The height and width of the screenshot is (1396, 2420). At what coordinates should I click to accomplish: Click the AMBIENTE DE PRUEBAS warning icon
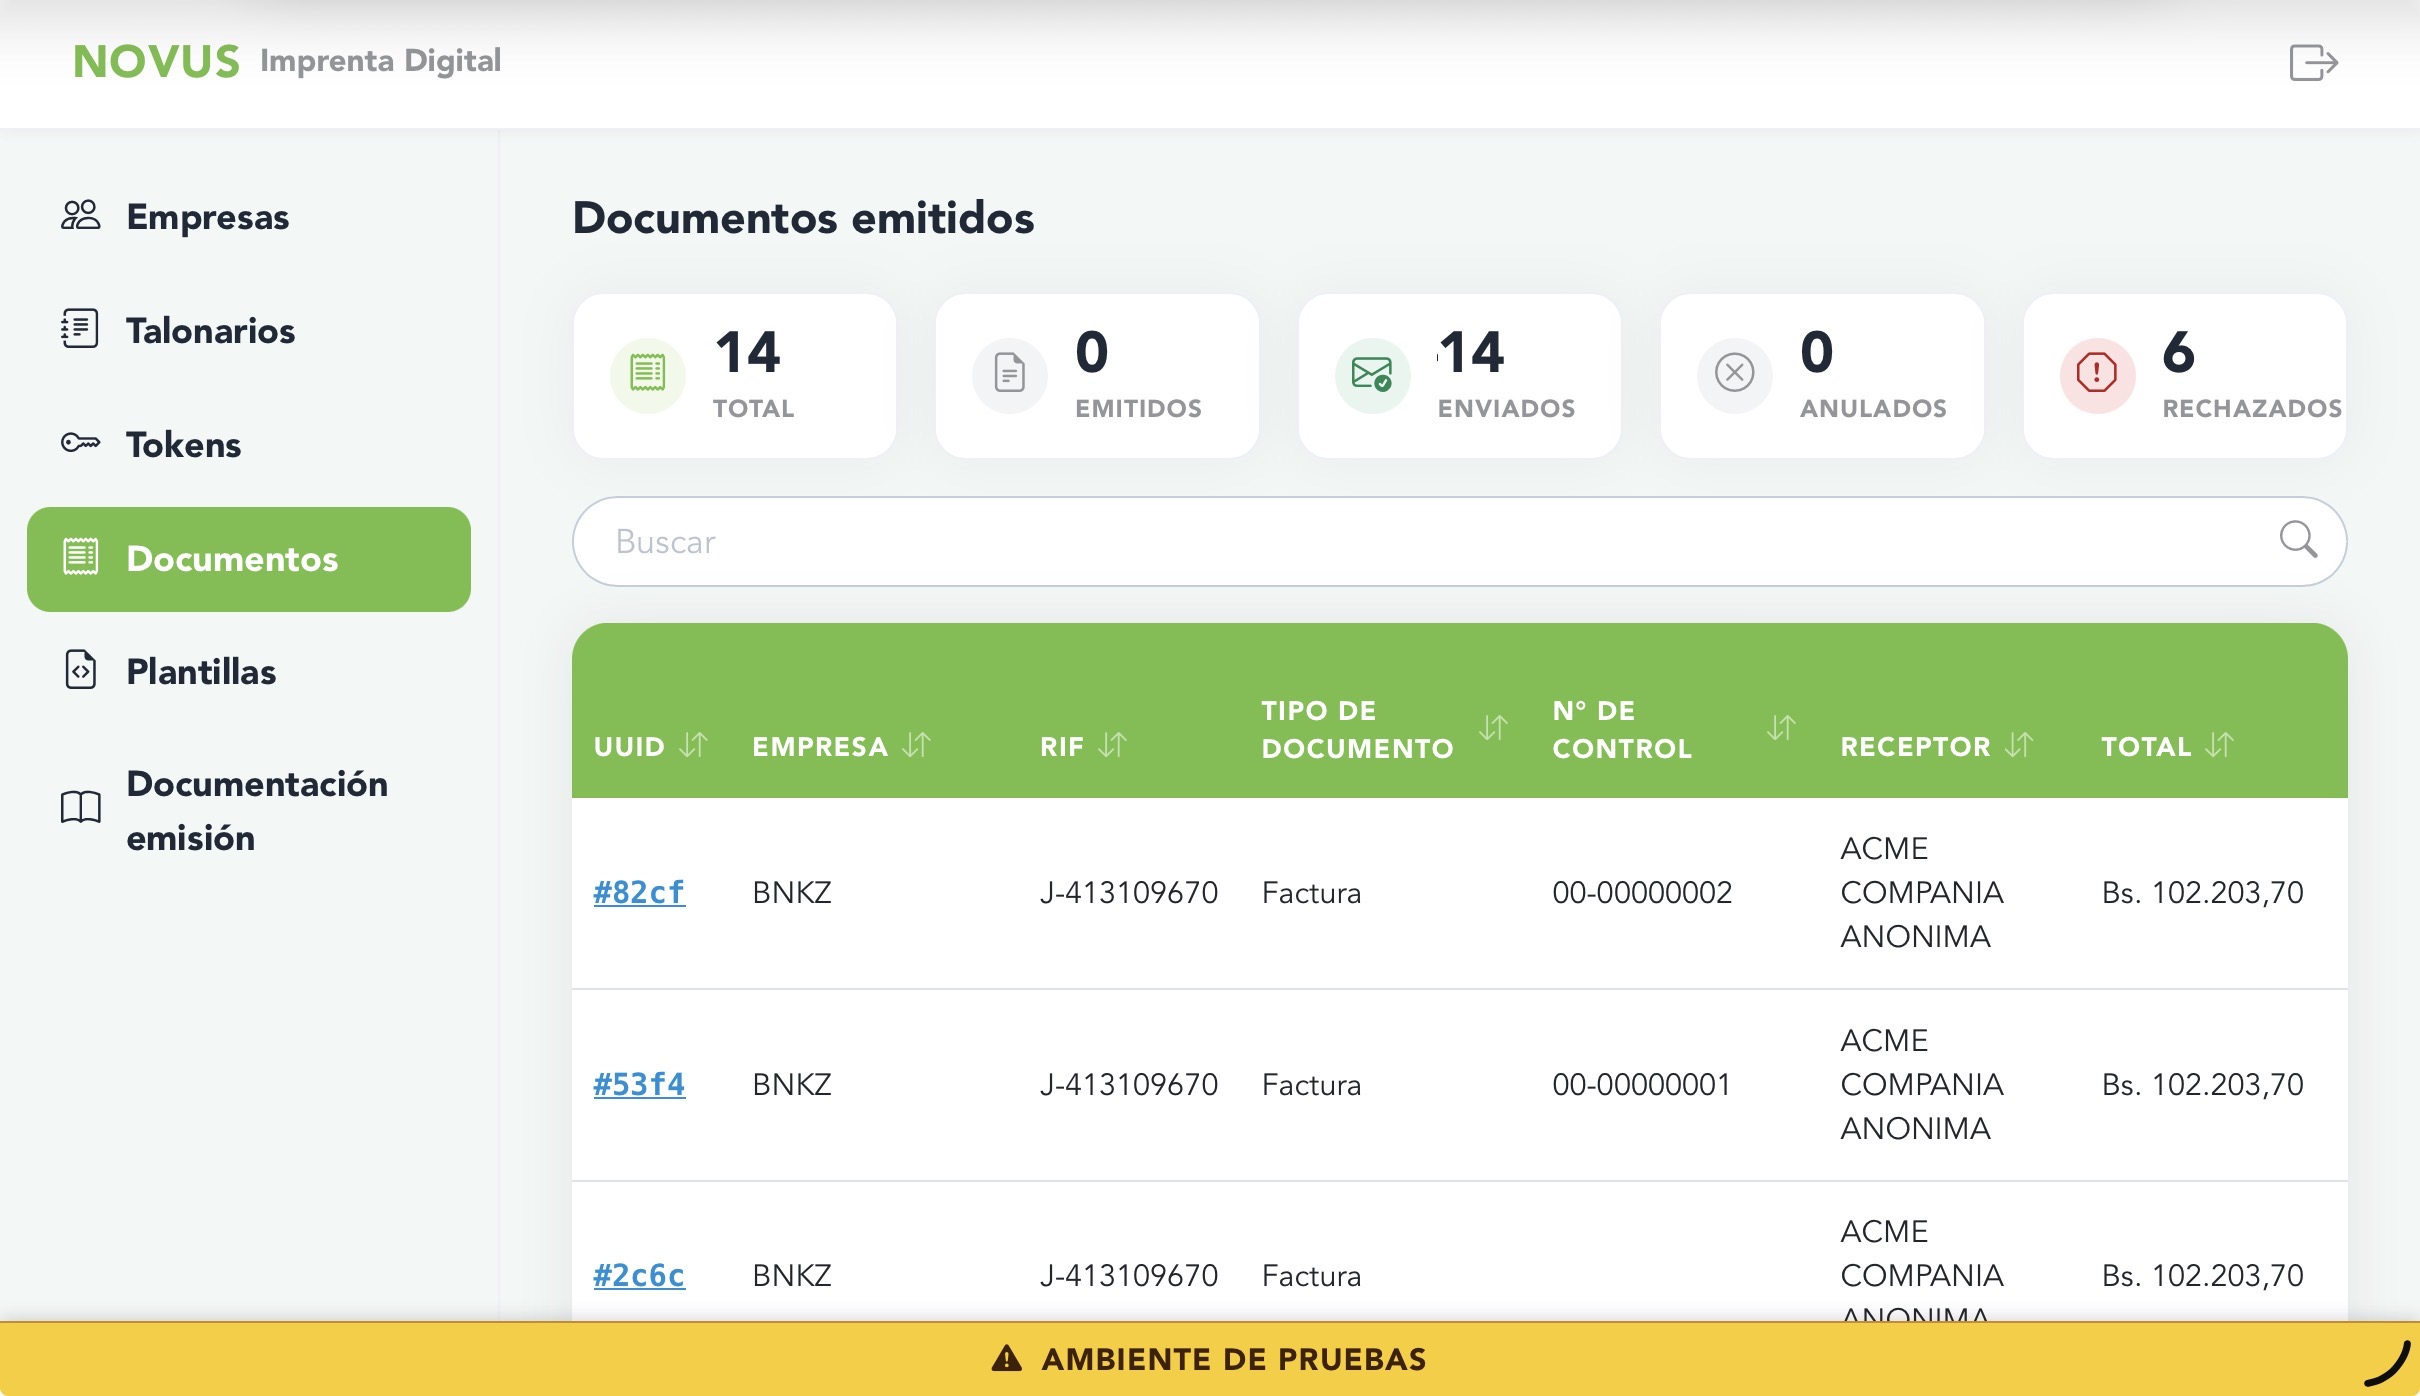tap(1007, 1358)
